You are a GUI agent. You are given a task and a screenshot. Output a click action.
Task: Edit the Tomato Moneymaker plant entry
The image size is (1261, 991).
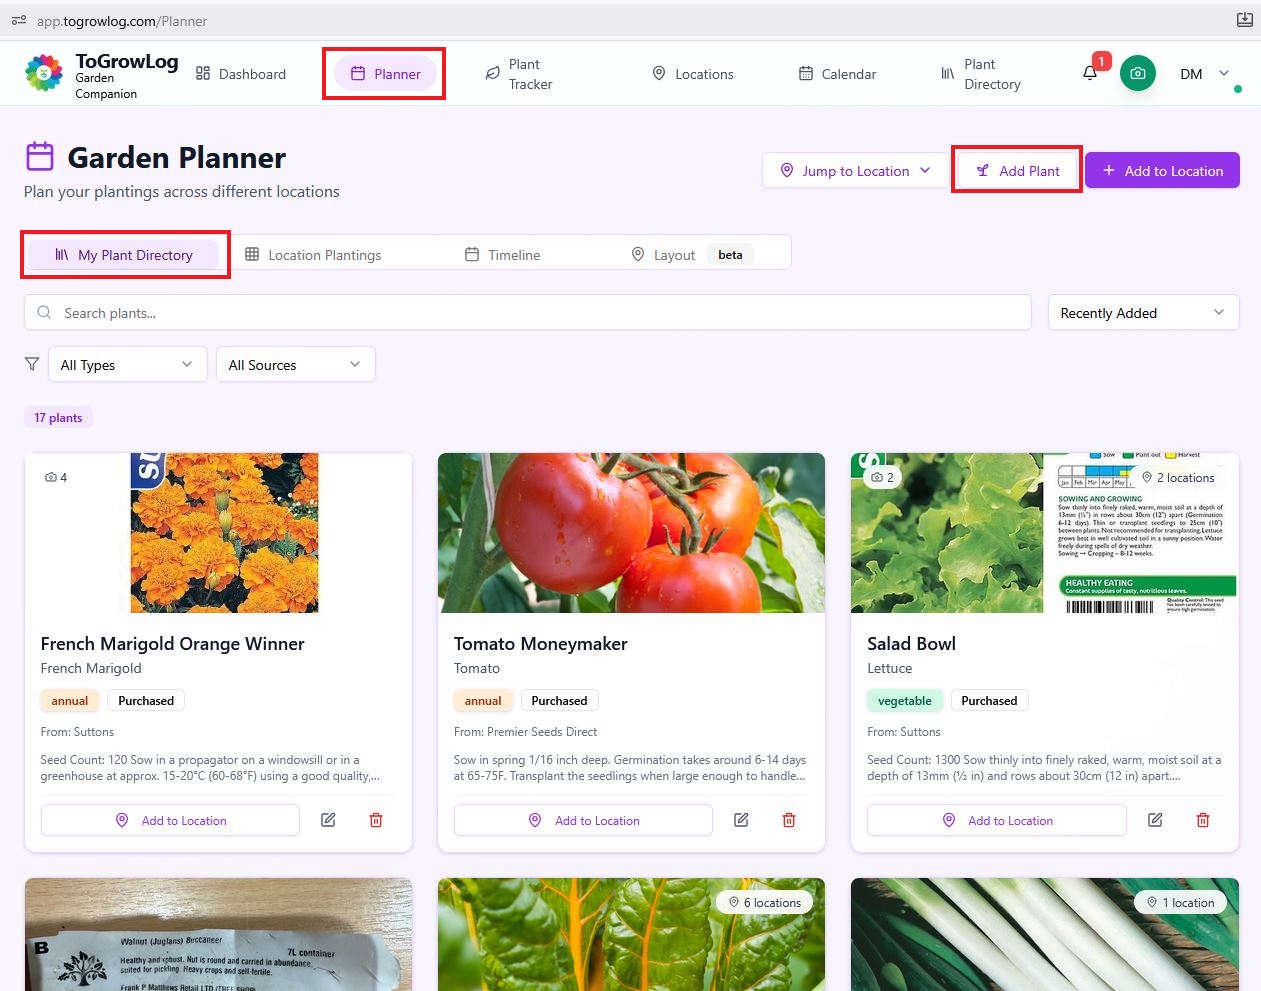tap(741, 819)
